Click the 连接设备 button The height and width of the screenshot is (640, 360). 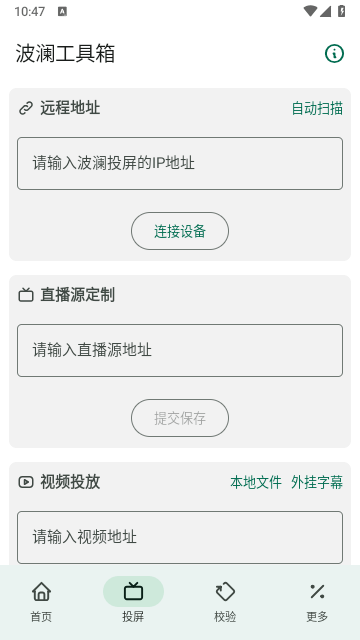[180, 231]
